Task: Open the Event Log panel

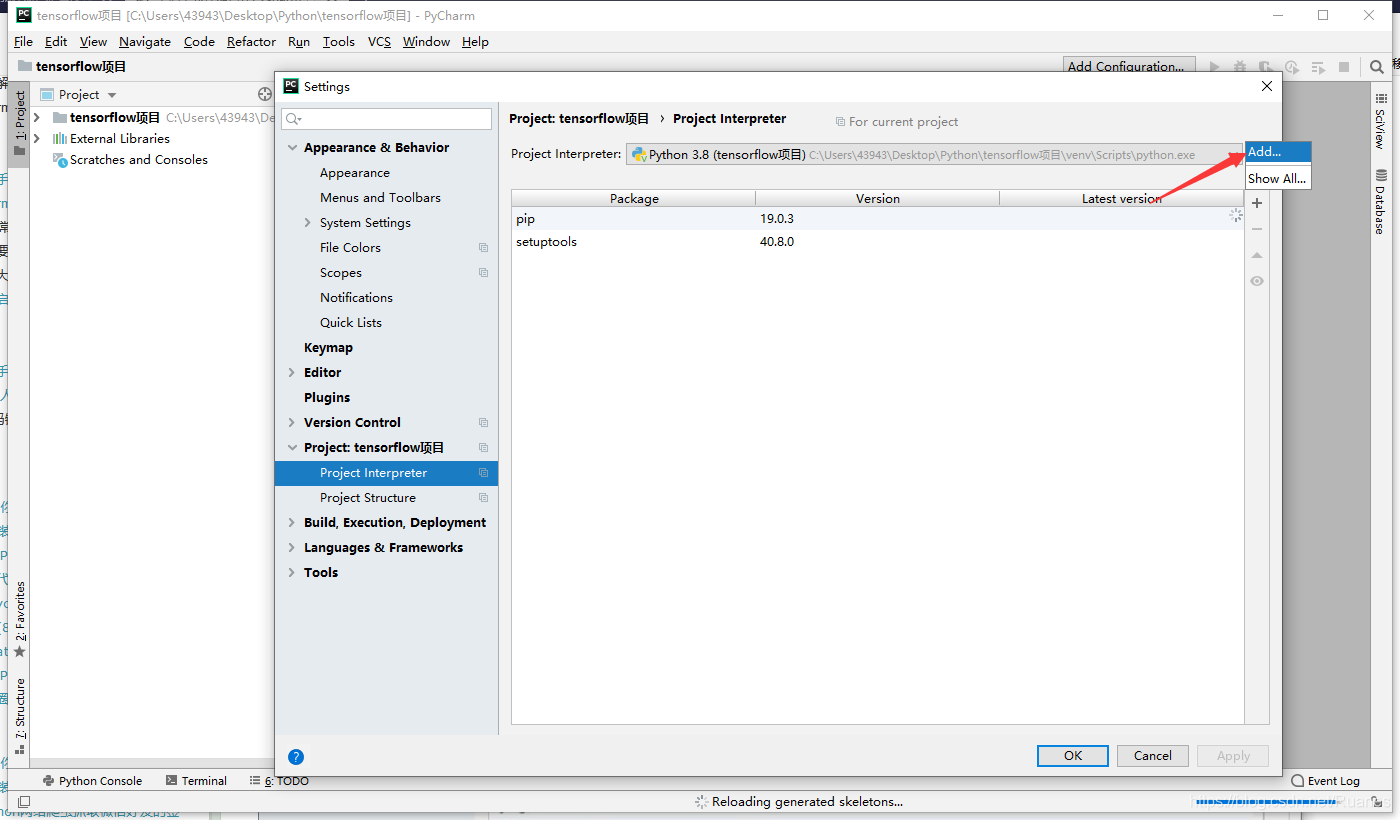Action: [x=1326, y=781]
